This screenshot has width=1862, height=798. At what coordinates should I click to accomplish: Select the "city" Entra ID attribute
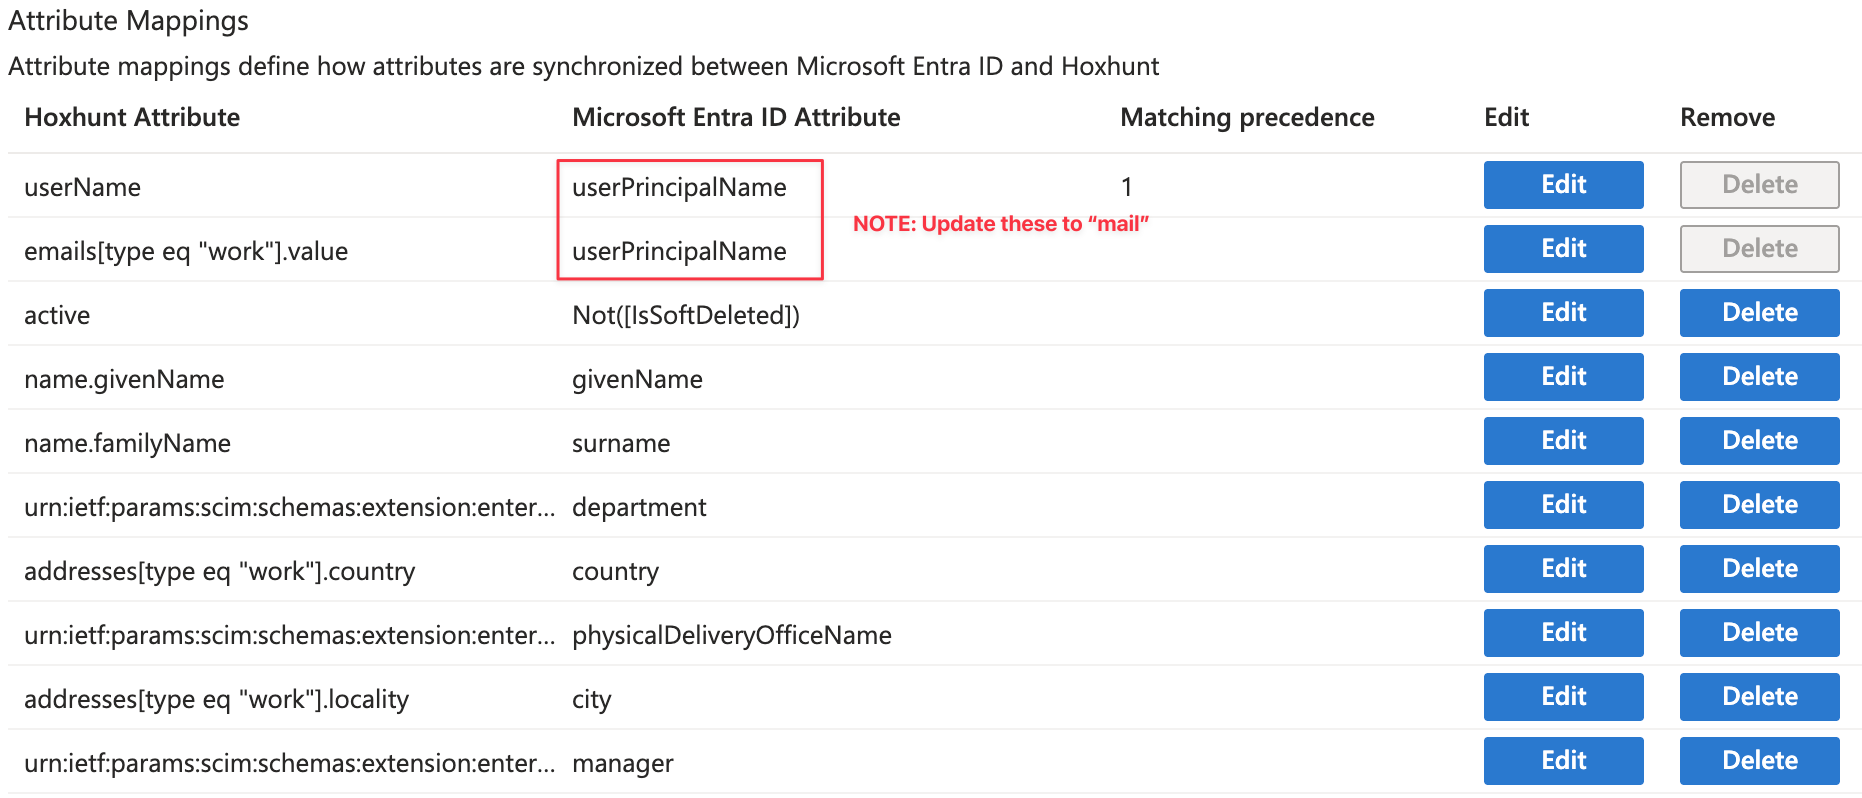(591, 699)
